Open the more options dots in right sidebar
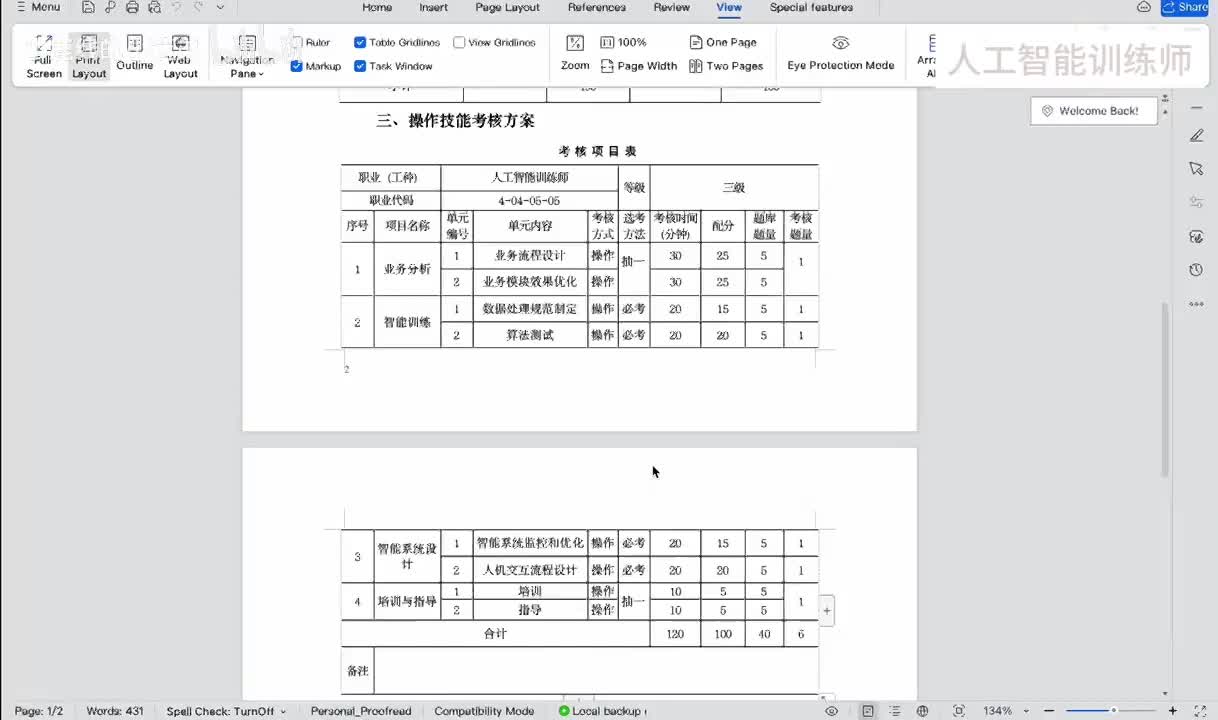 coord(1196,304)
